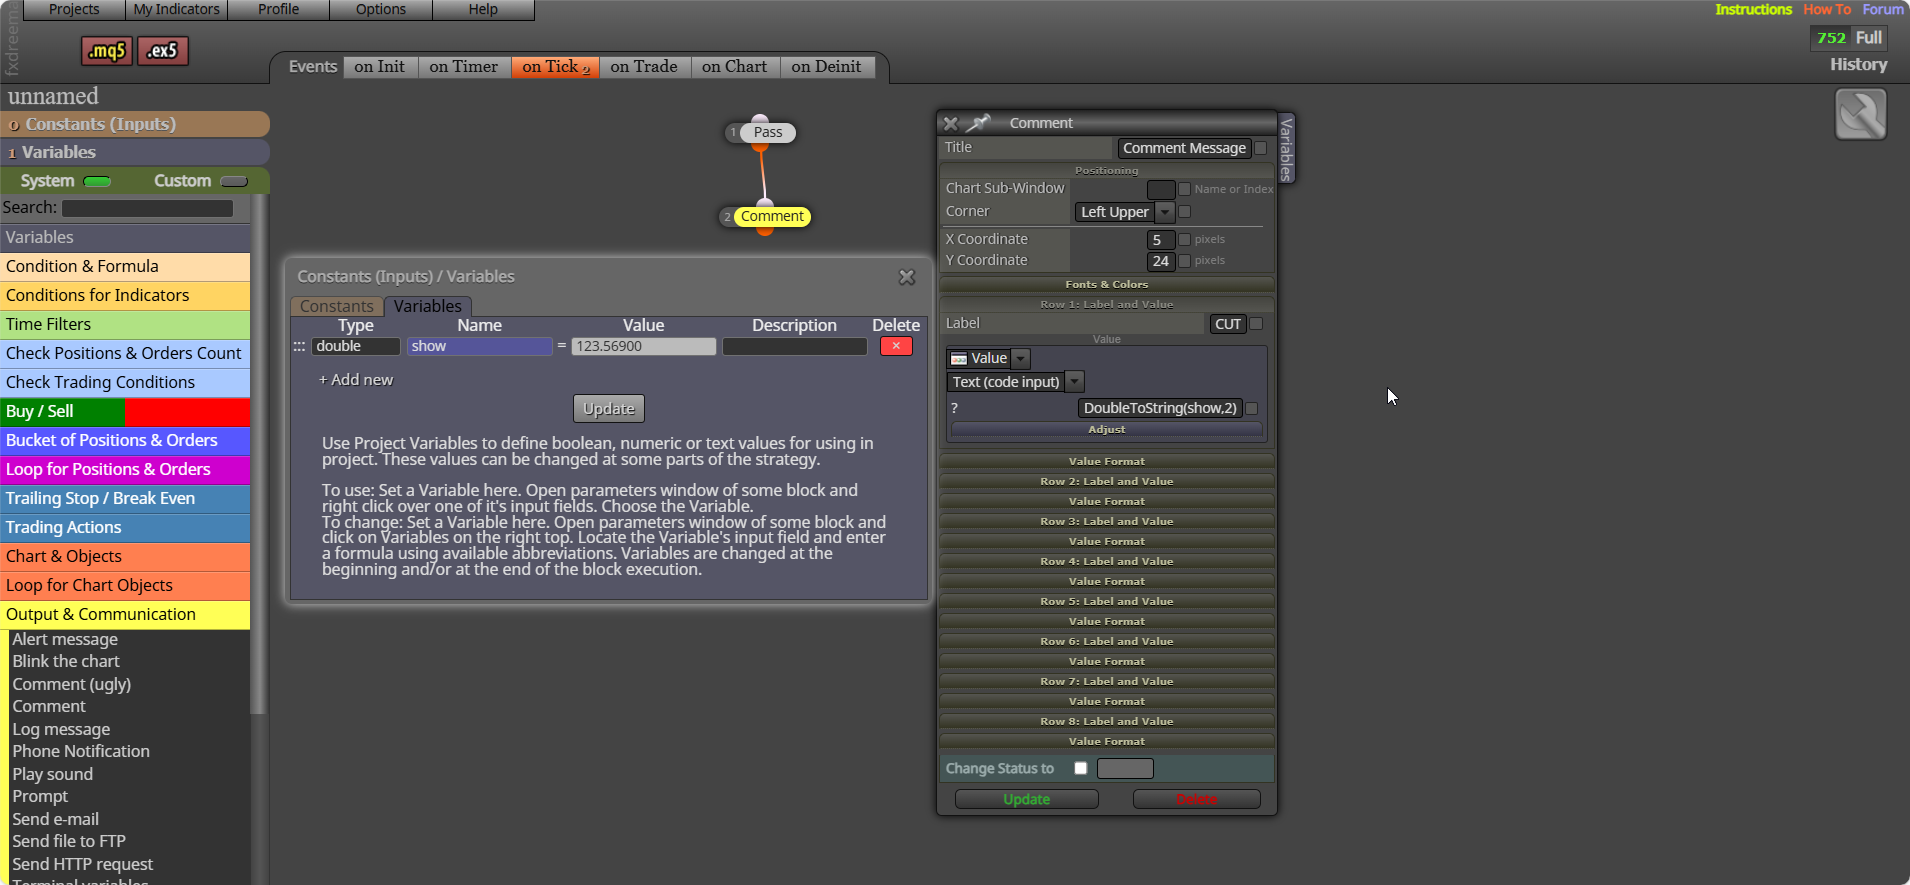Expand the Fonts & Colors section
The height and width of the screenshot is (885, 1910).
(1107, 284)
